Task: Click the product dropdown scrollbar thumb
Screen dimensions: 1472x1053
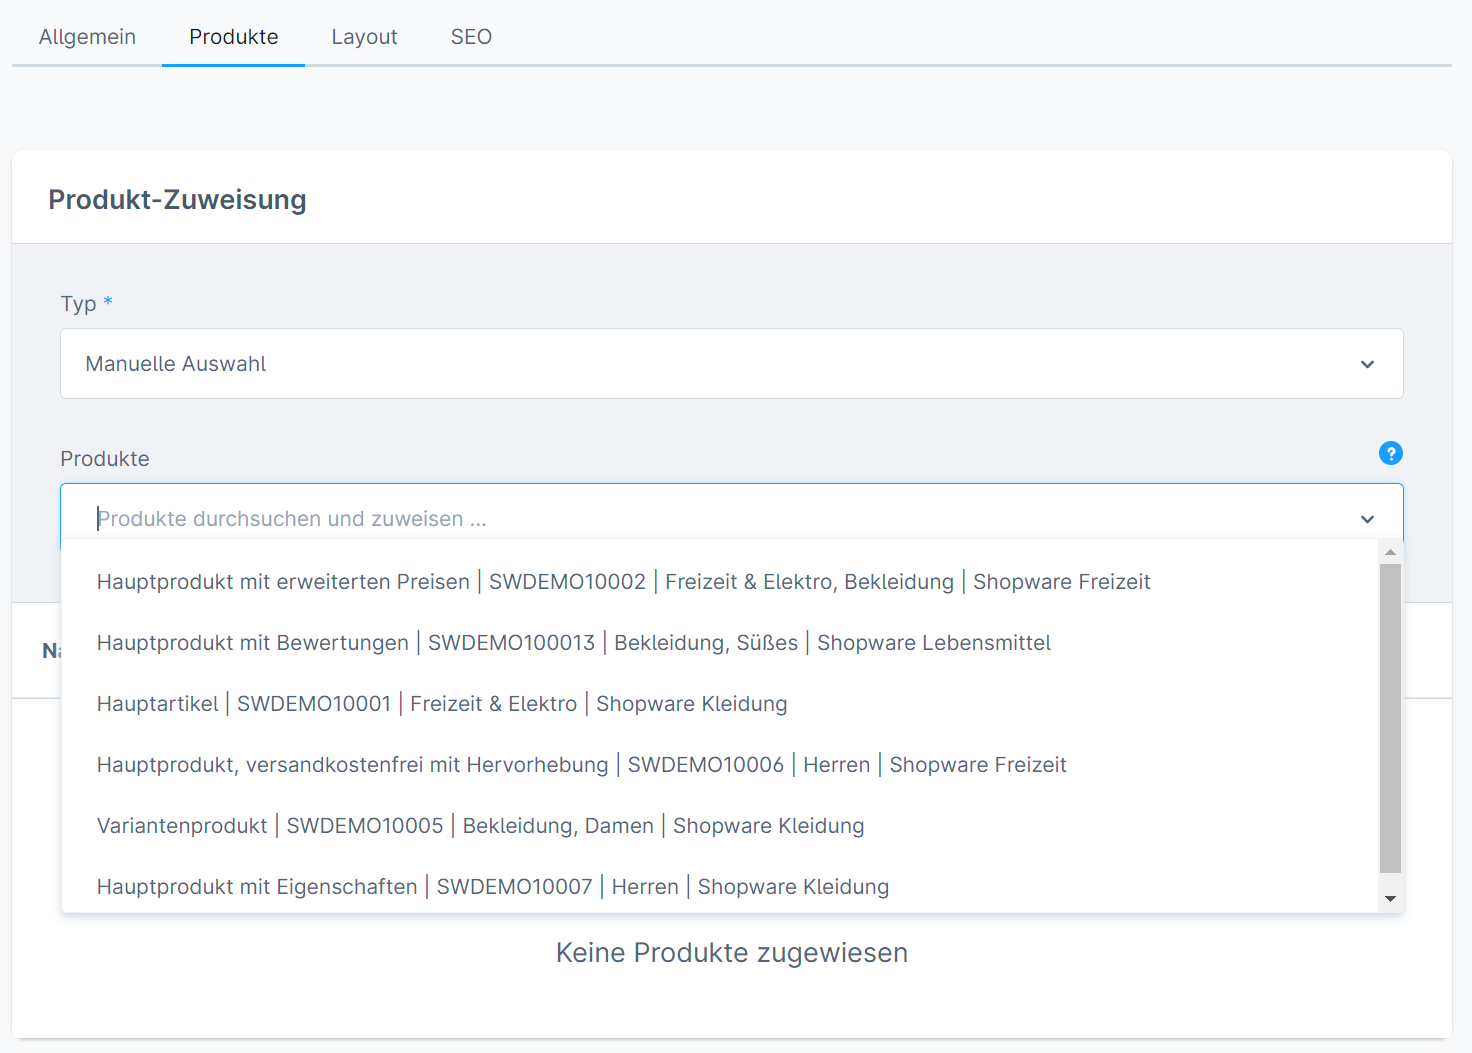Action: pos(1390,719)
